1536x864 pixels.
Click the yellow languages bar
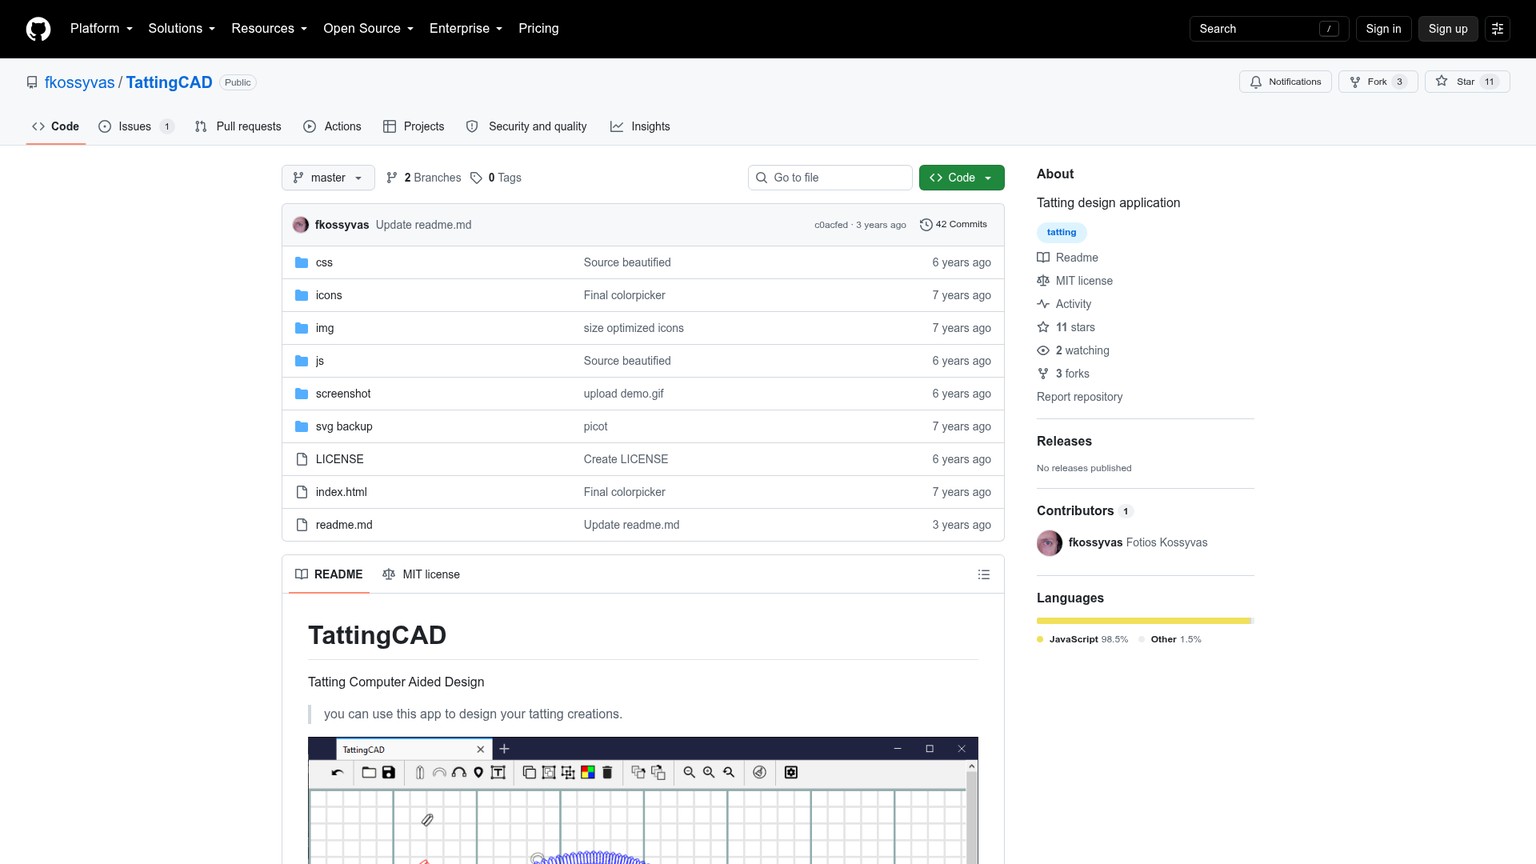(1143, 621)
